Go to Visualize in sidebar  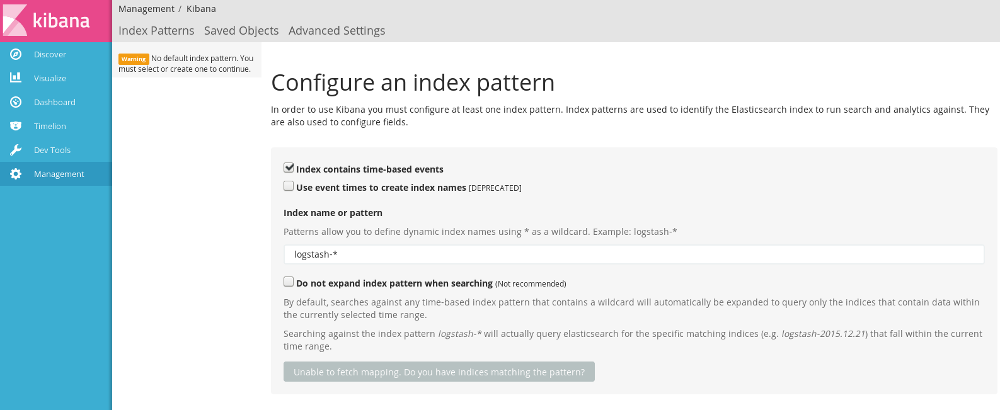point(50,78)
